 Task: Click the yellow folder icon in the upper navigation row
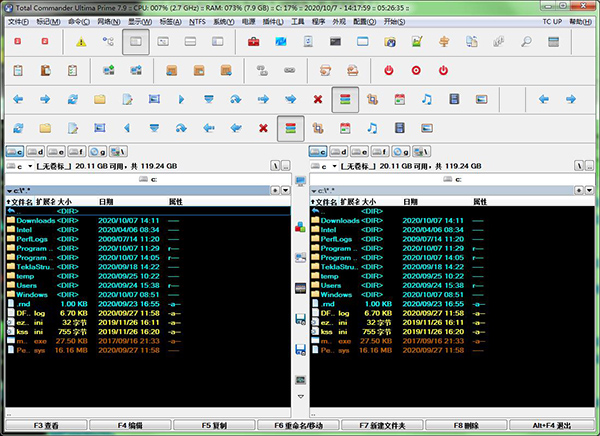[x=100, y=100]
